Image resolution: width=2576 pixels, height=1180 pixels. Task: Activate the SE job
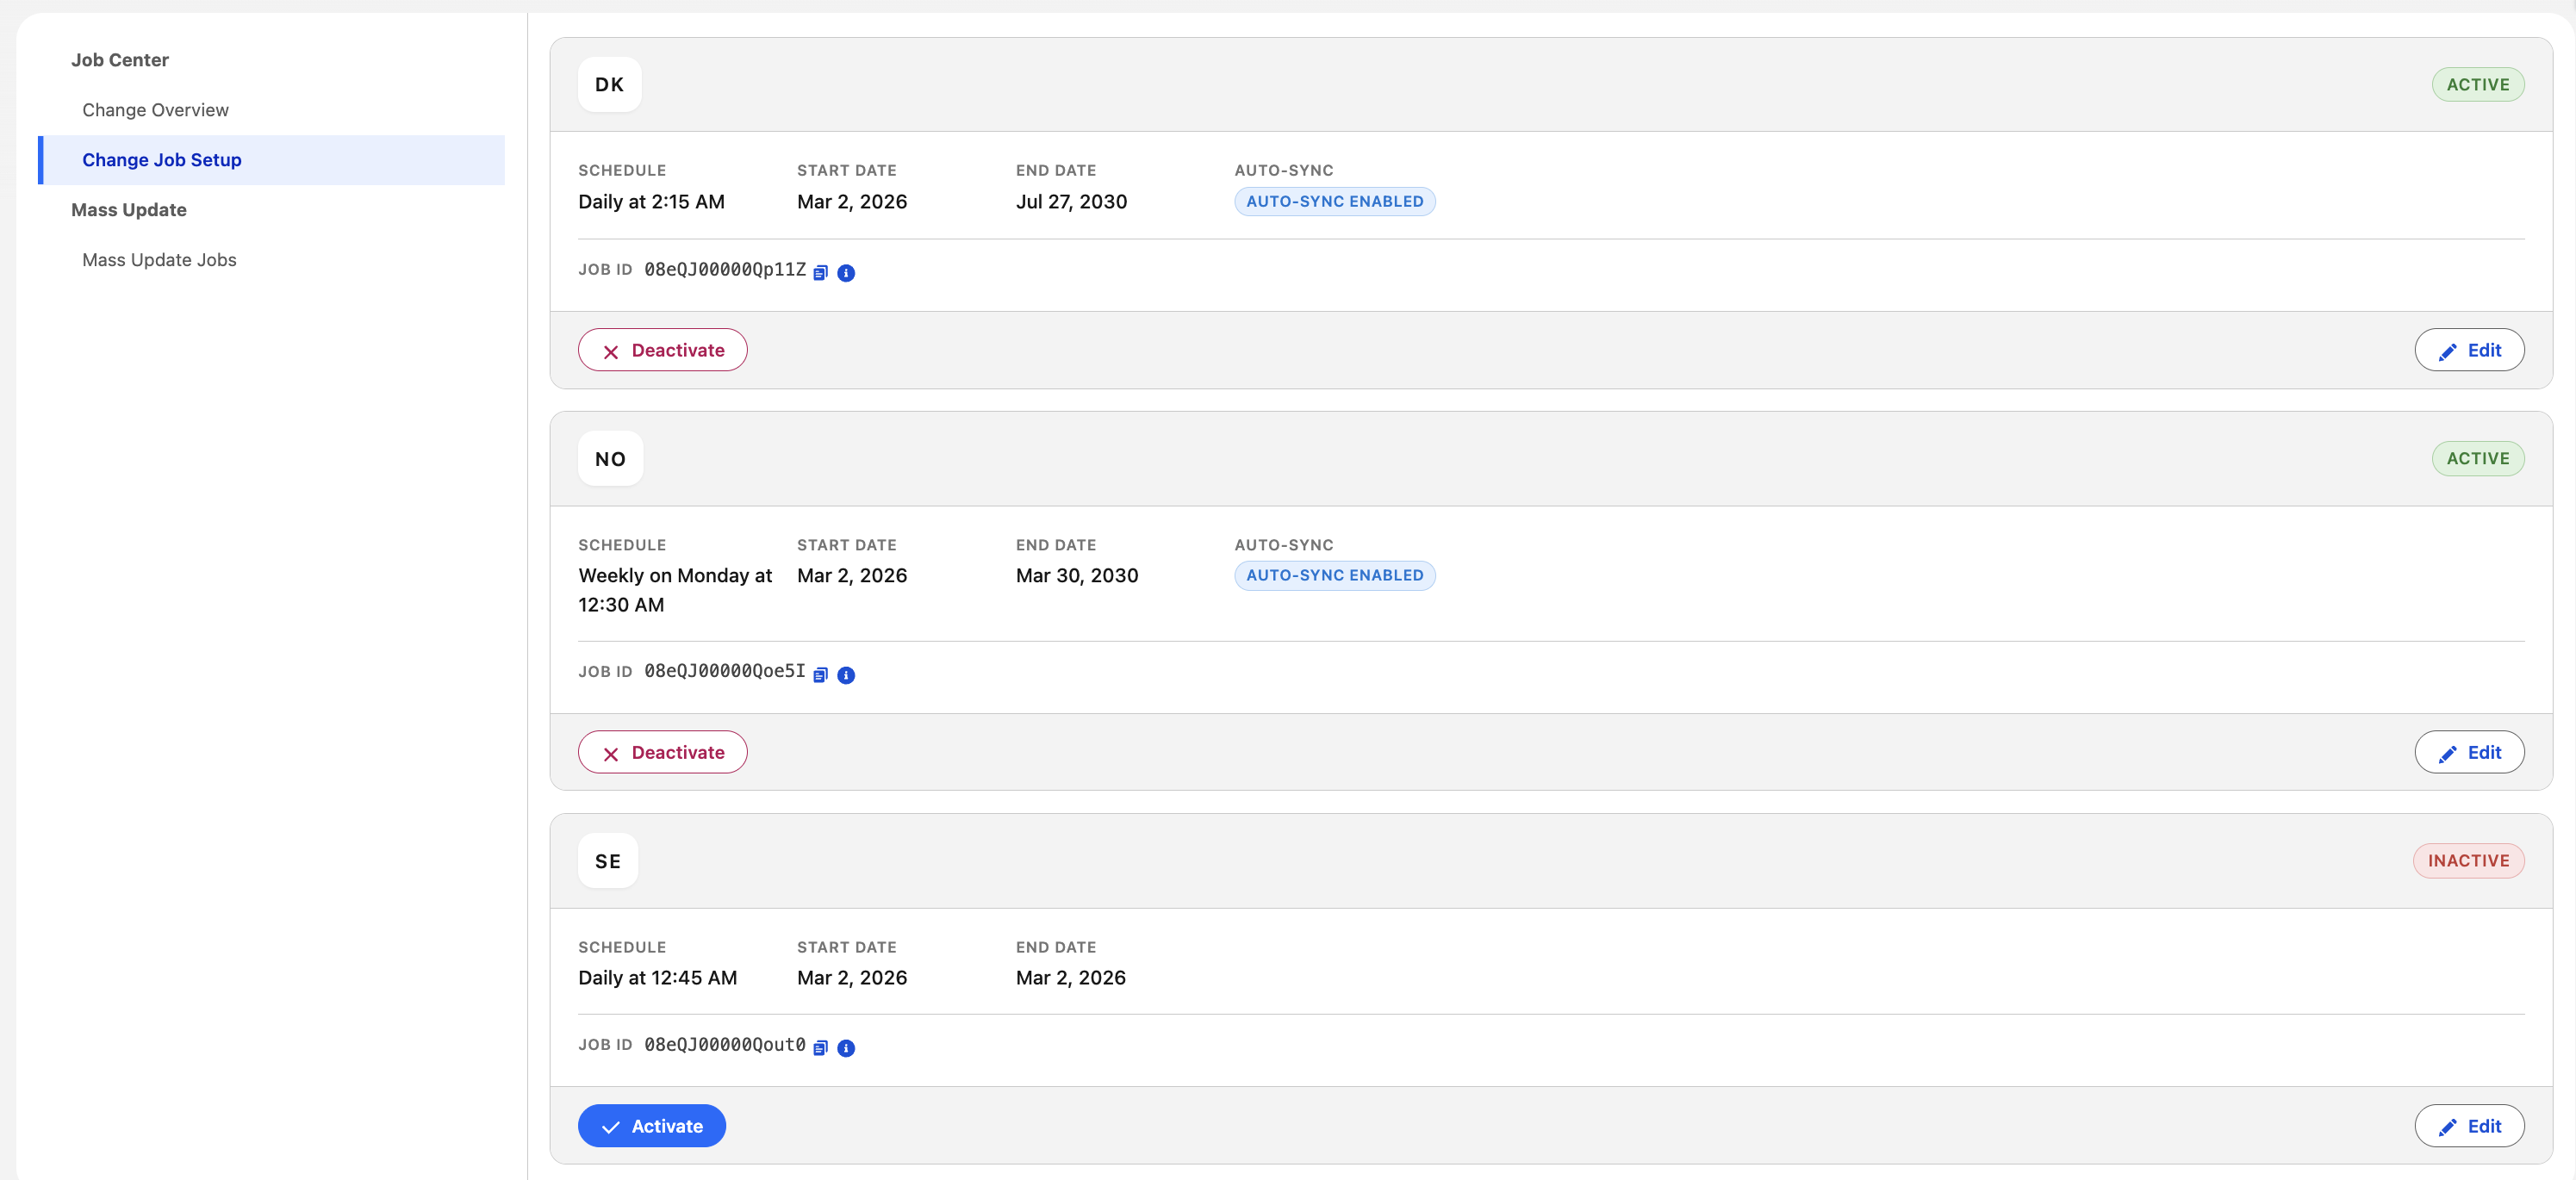pos(651,1126)
